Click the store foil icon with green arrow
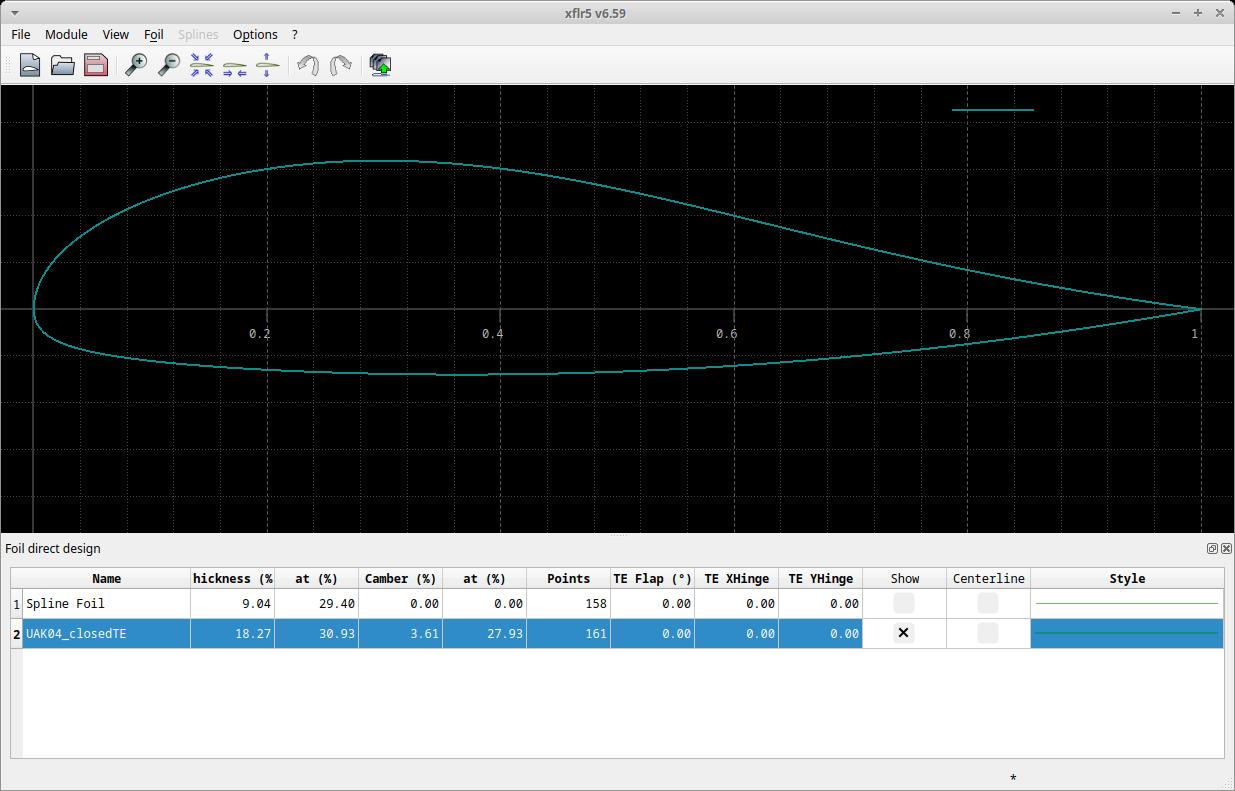Viewport: 1235px width, 791px height. (380, 65)
